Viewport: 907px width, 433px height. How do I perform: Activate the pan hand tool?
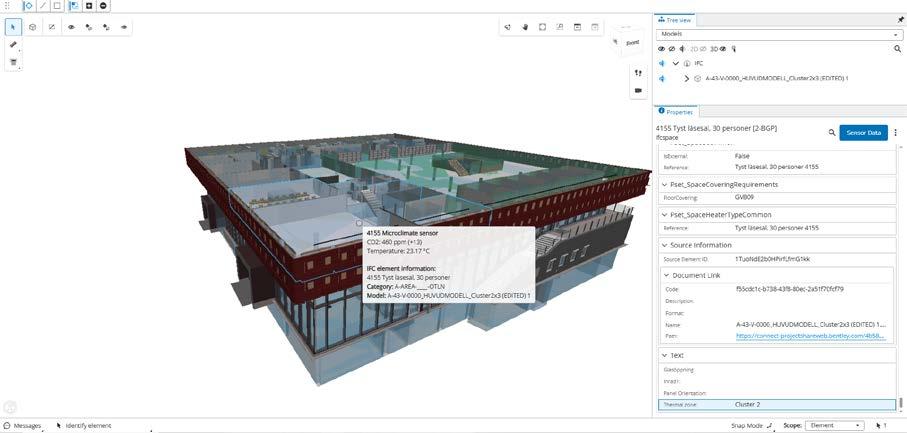(525, 27)
